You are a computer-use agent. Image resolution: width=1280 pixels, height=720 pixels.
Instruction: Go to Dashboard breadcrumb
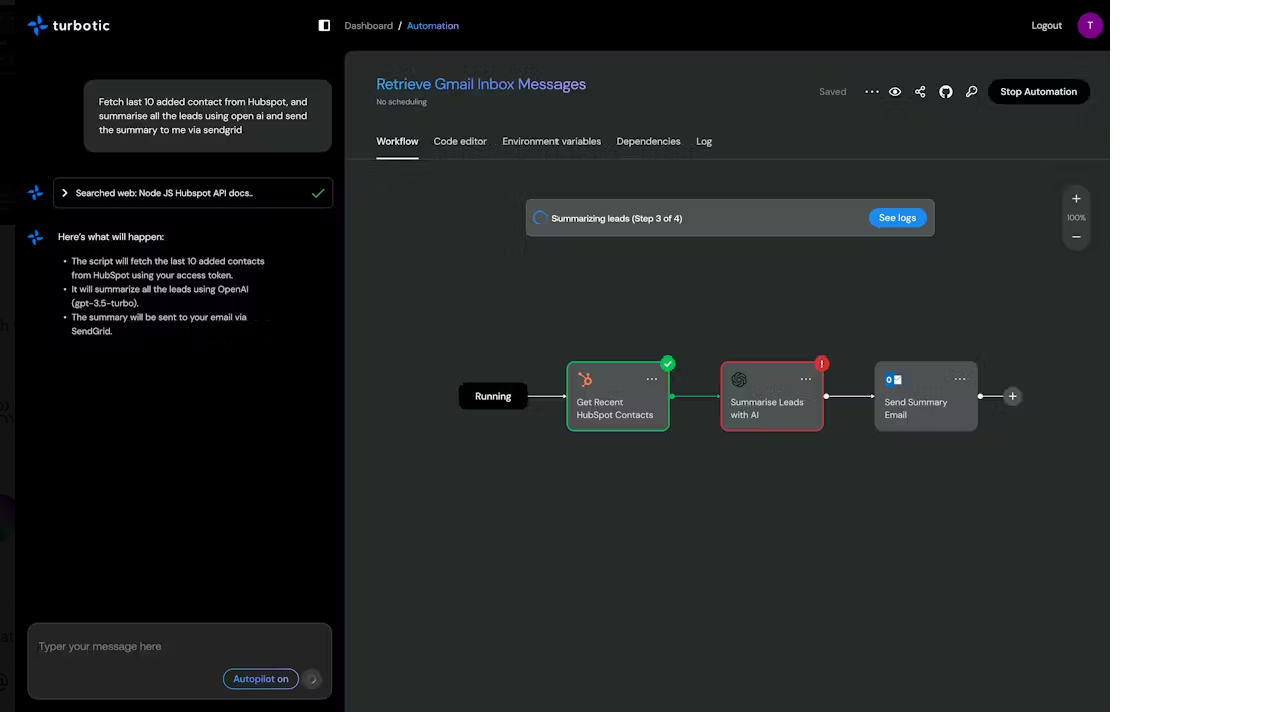[x=368, y=25]
